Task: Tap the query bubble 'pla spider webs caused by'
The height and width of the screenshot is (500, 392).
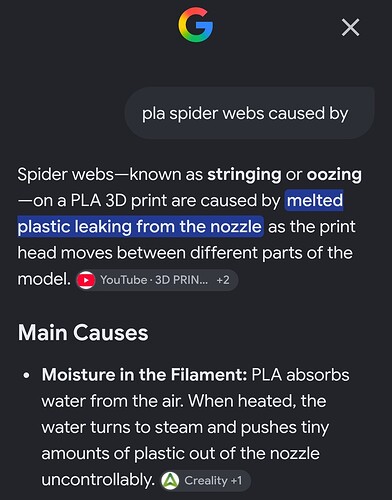Action: 249,113
